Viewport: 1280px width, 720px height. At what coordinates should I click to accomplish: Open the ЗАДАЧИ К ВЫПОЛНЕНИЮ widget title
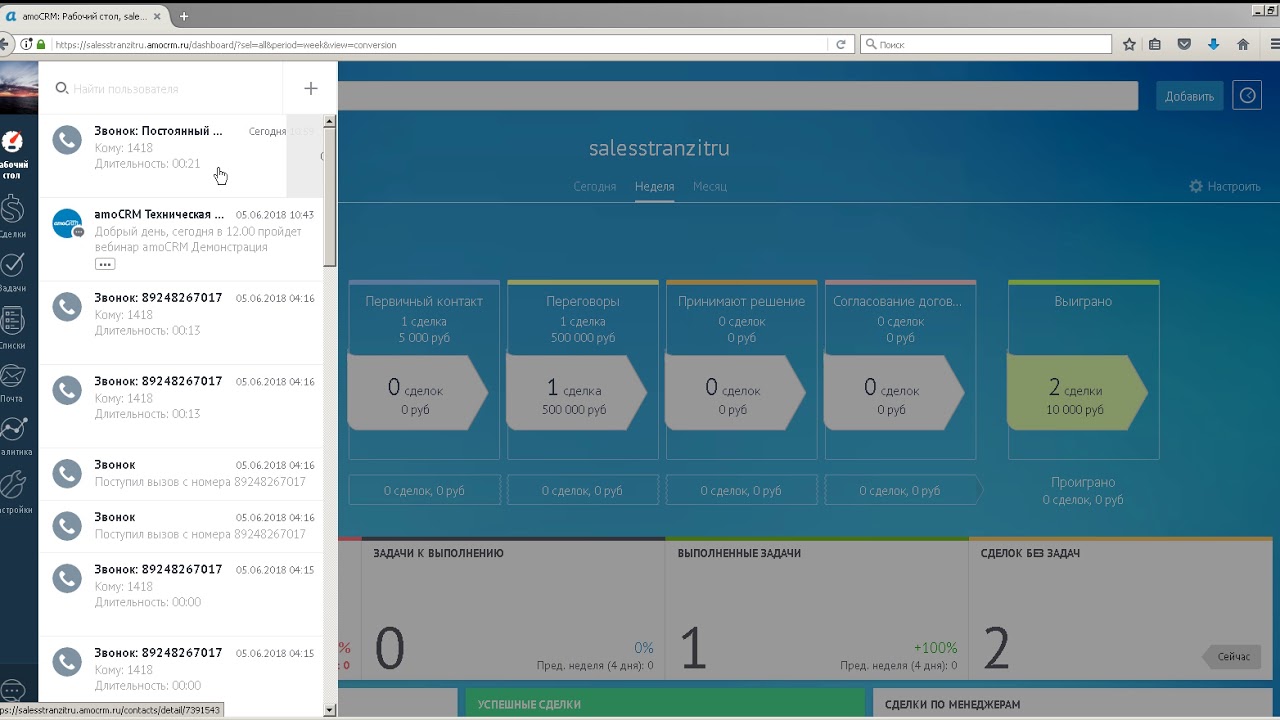438,553
